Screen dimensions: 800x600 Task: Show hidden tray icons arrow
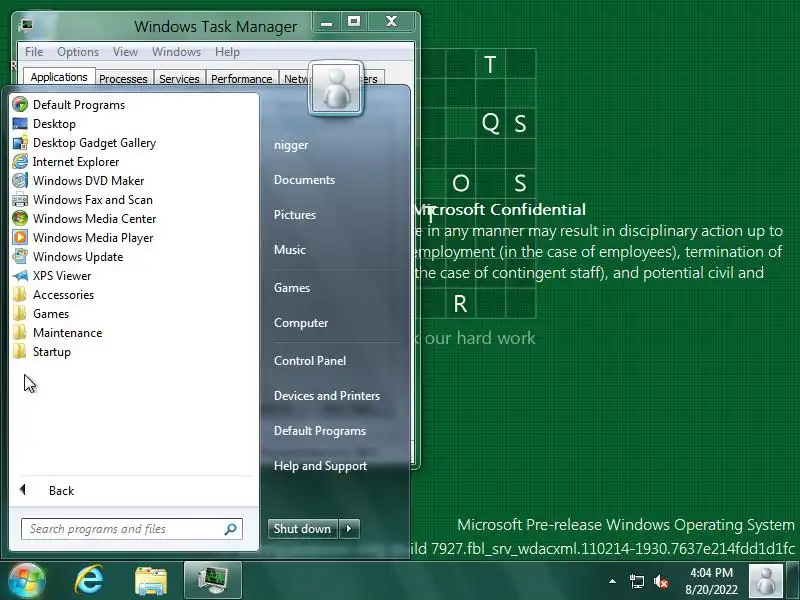612,581
